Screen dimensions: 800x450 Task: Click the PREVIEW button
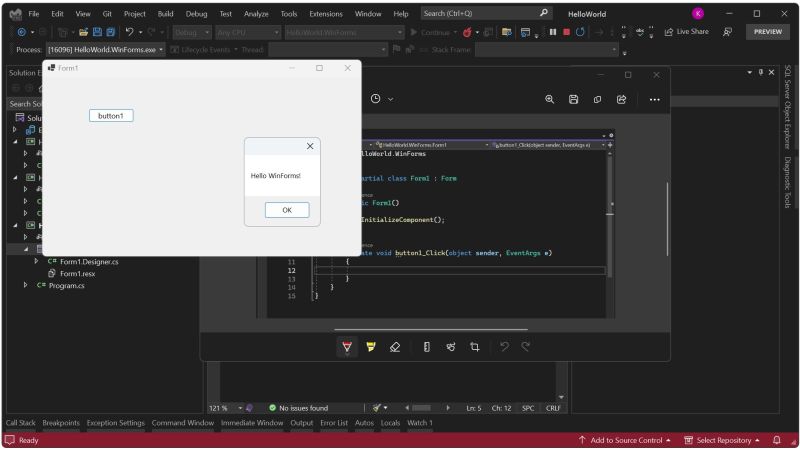click(x=768, y=32)
